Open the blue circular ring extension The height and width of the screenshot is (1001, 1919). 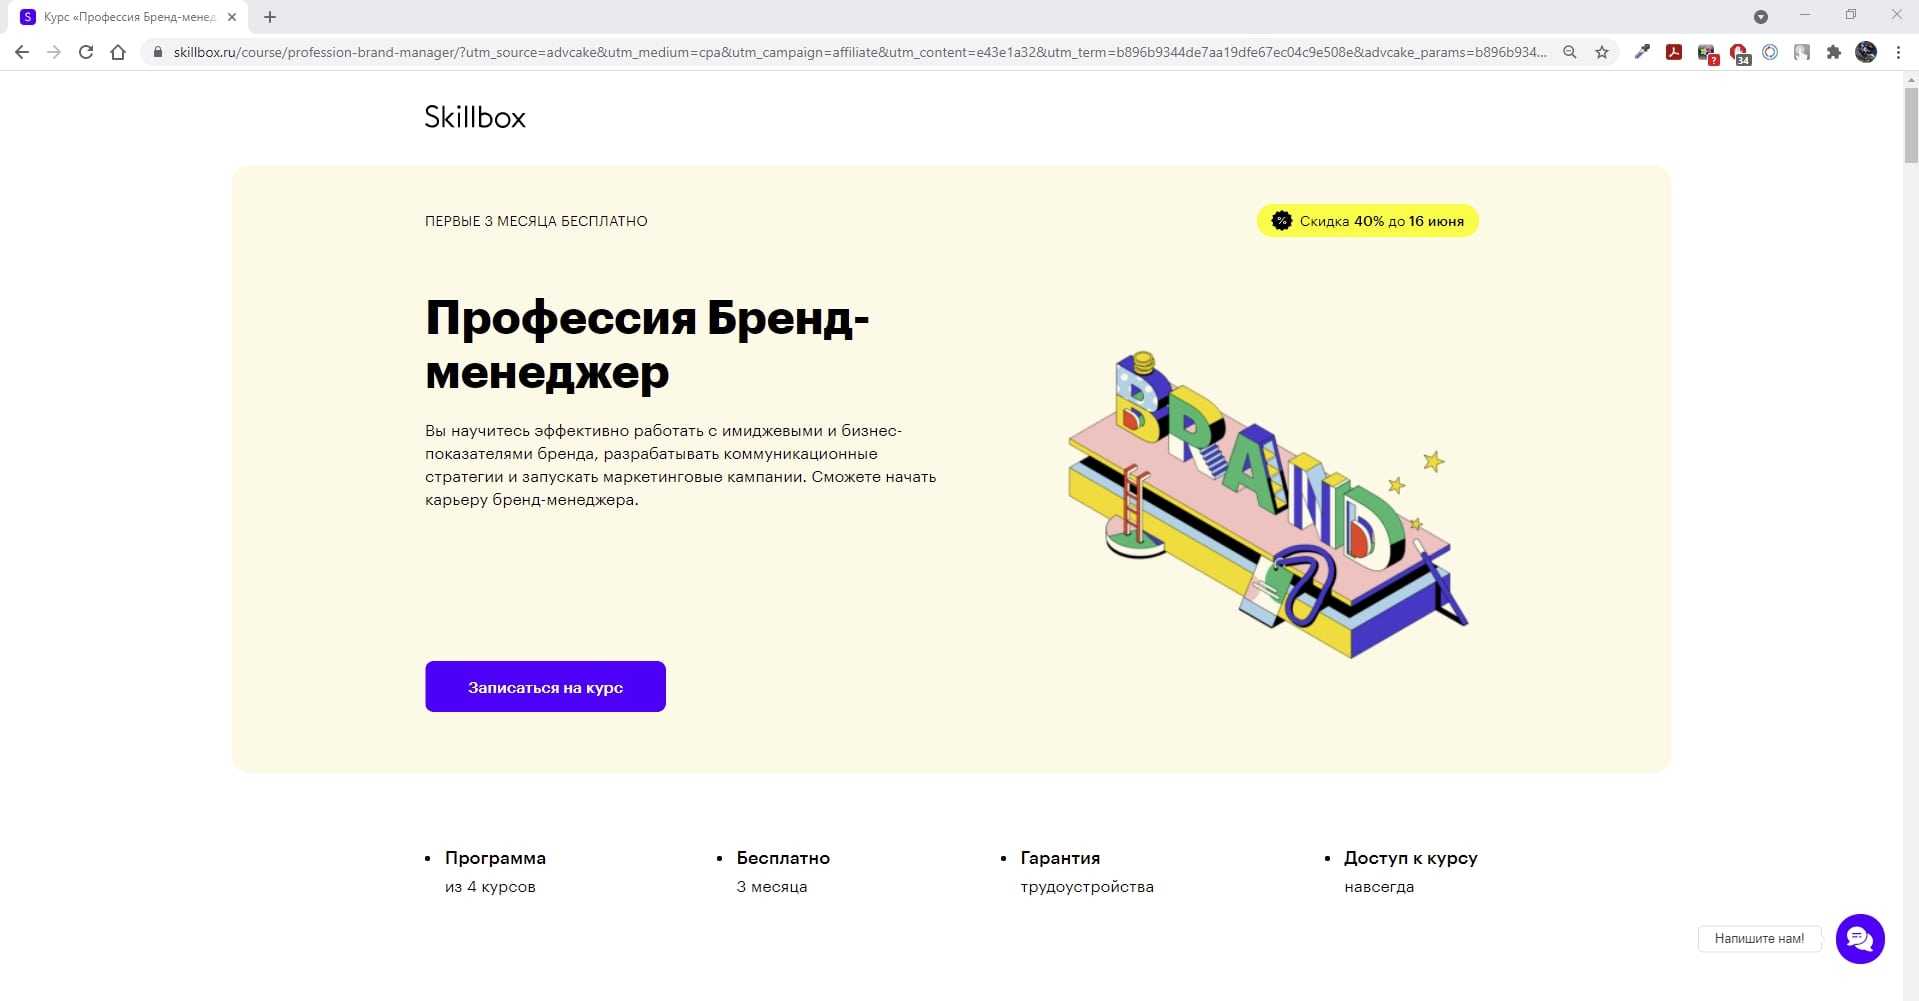[1770, 52]
